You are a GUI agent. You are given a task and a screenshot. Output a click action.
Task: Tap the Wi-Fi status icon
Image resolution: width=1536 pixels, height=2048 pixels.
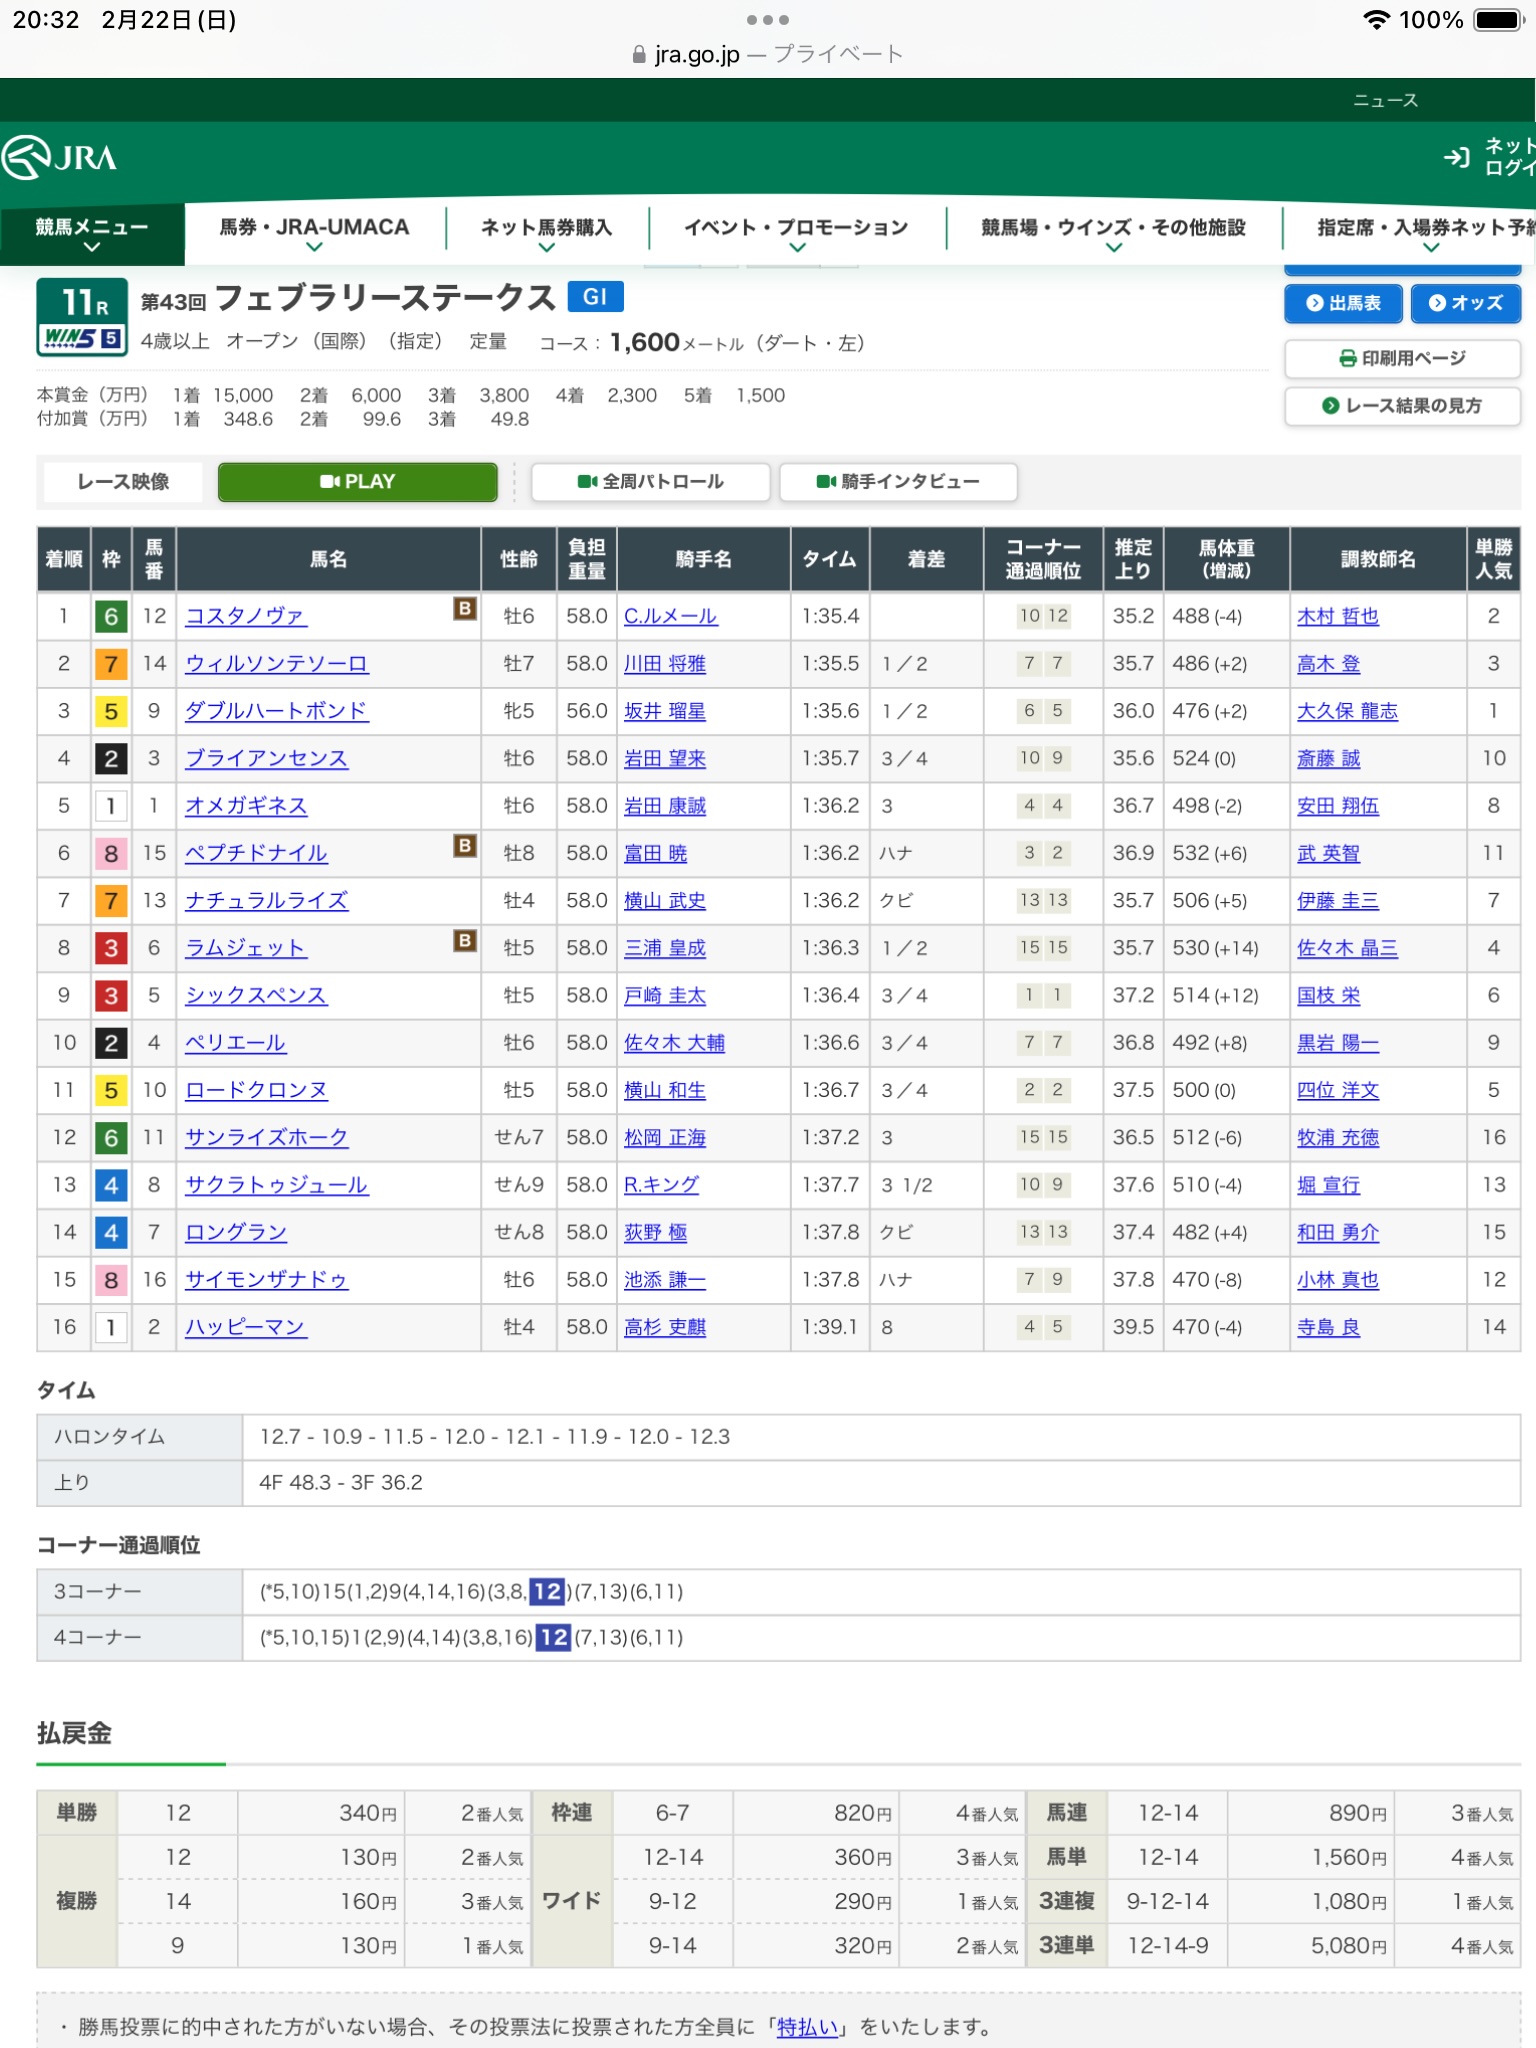coord(1377,20)
